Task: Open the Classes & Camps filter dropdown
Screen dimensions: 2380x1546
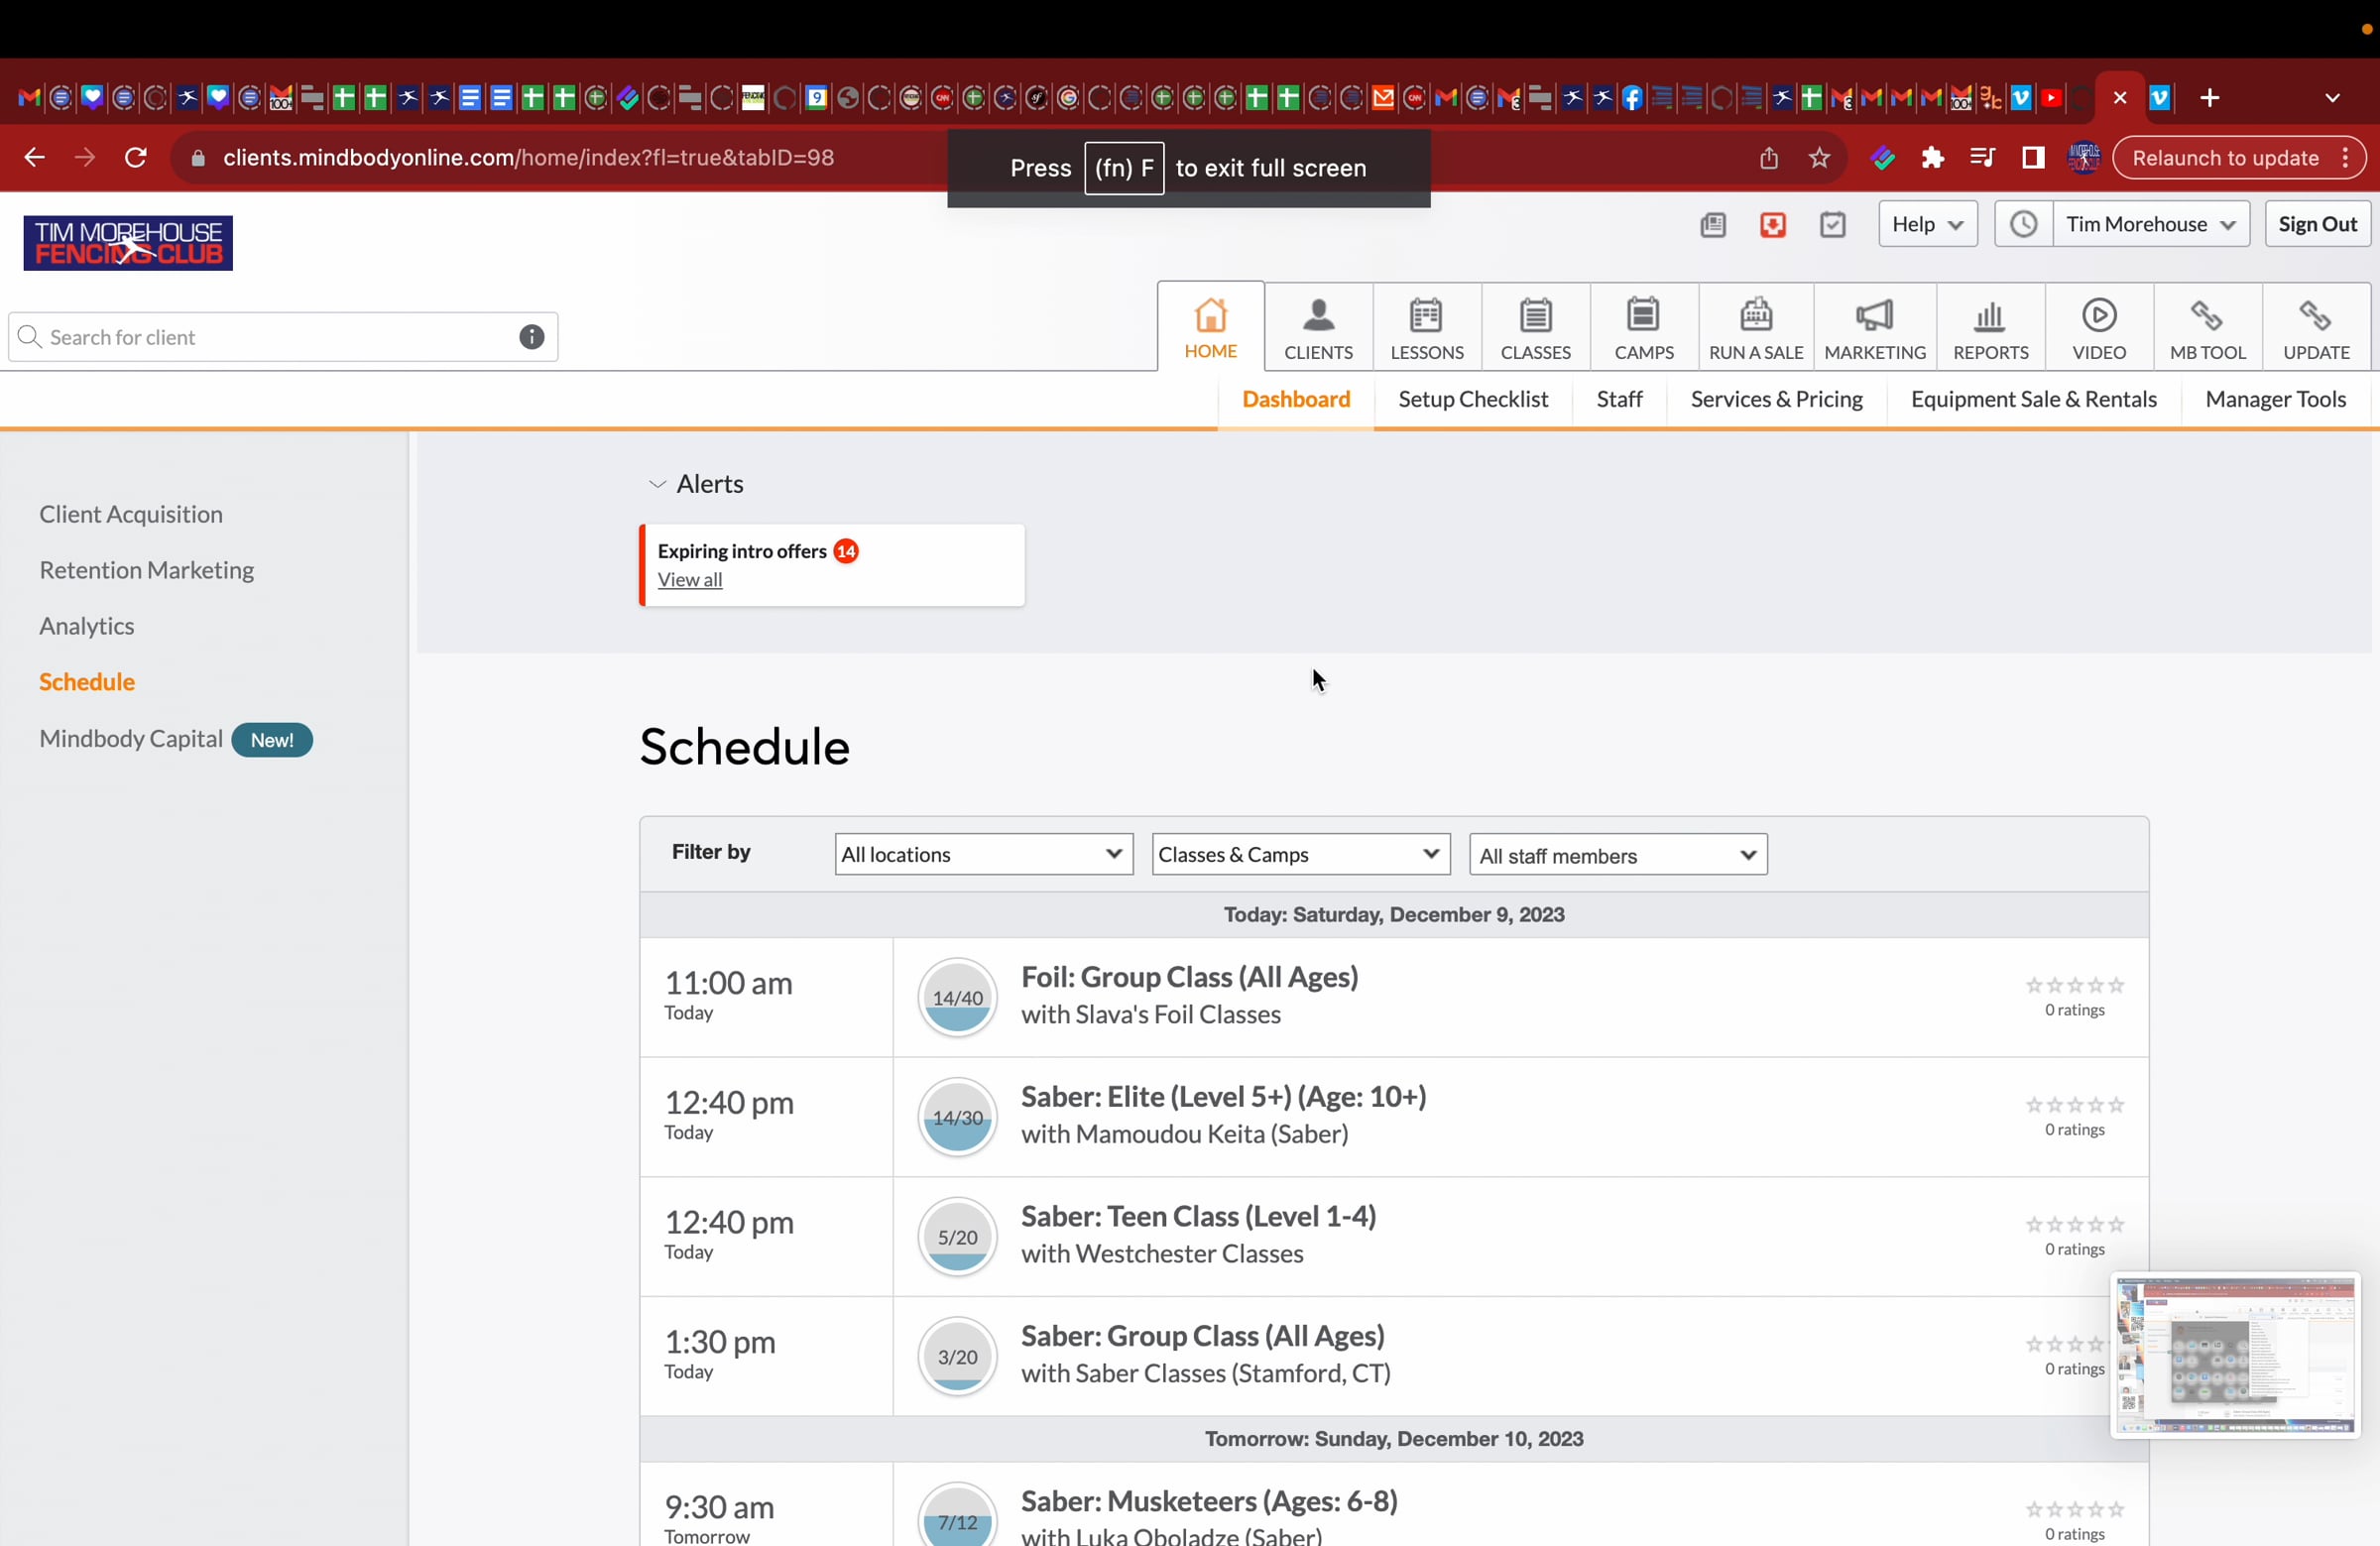Action: [x=1300, y=854]
